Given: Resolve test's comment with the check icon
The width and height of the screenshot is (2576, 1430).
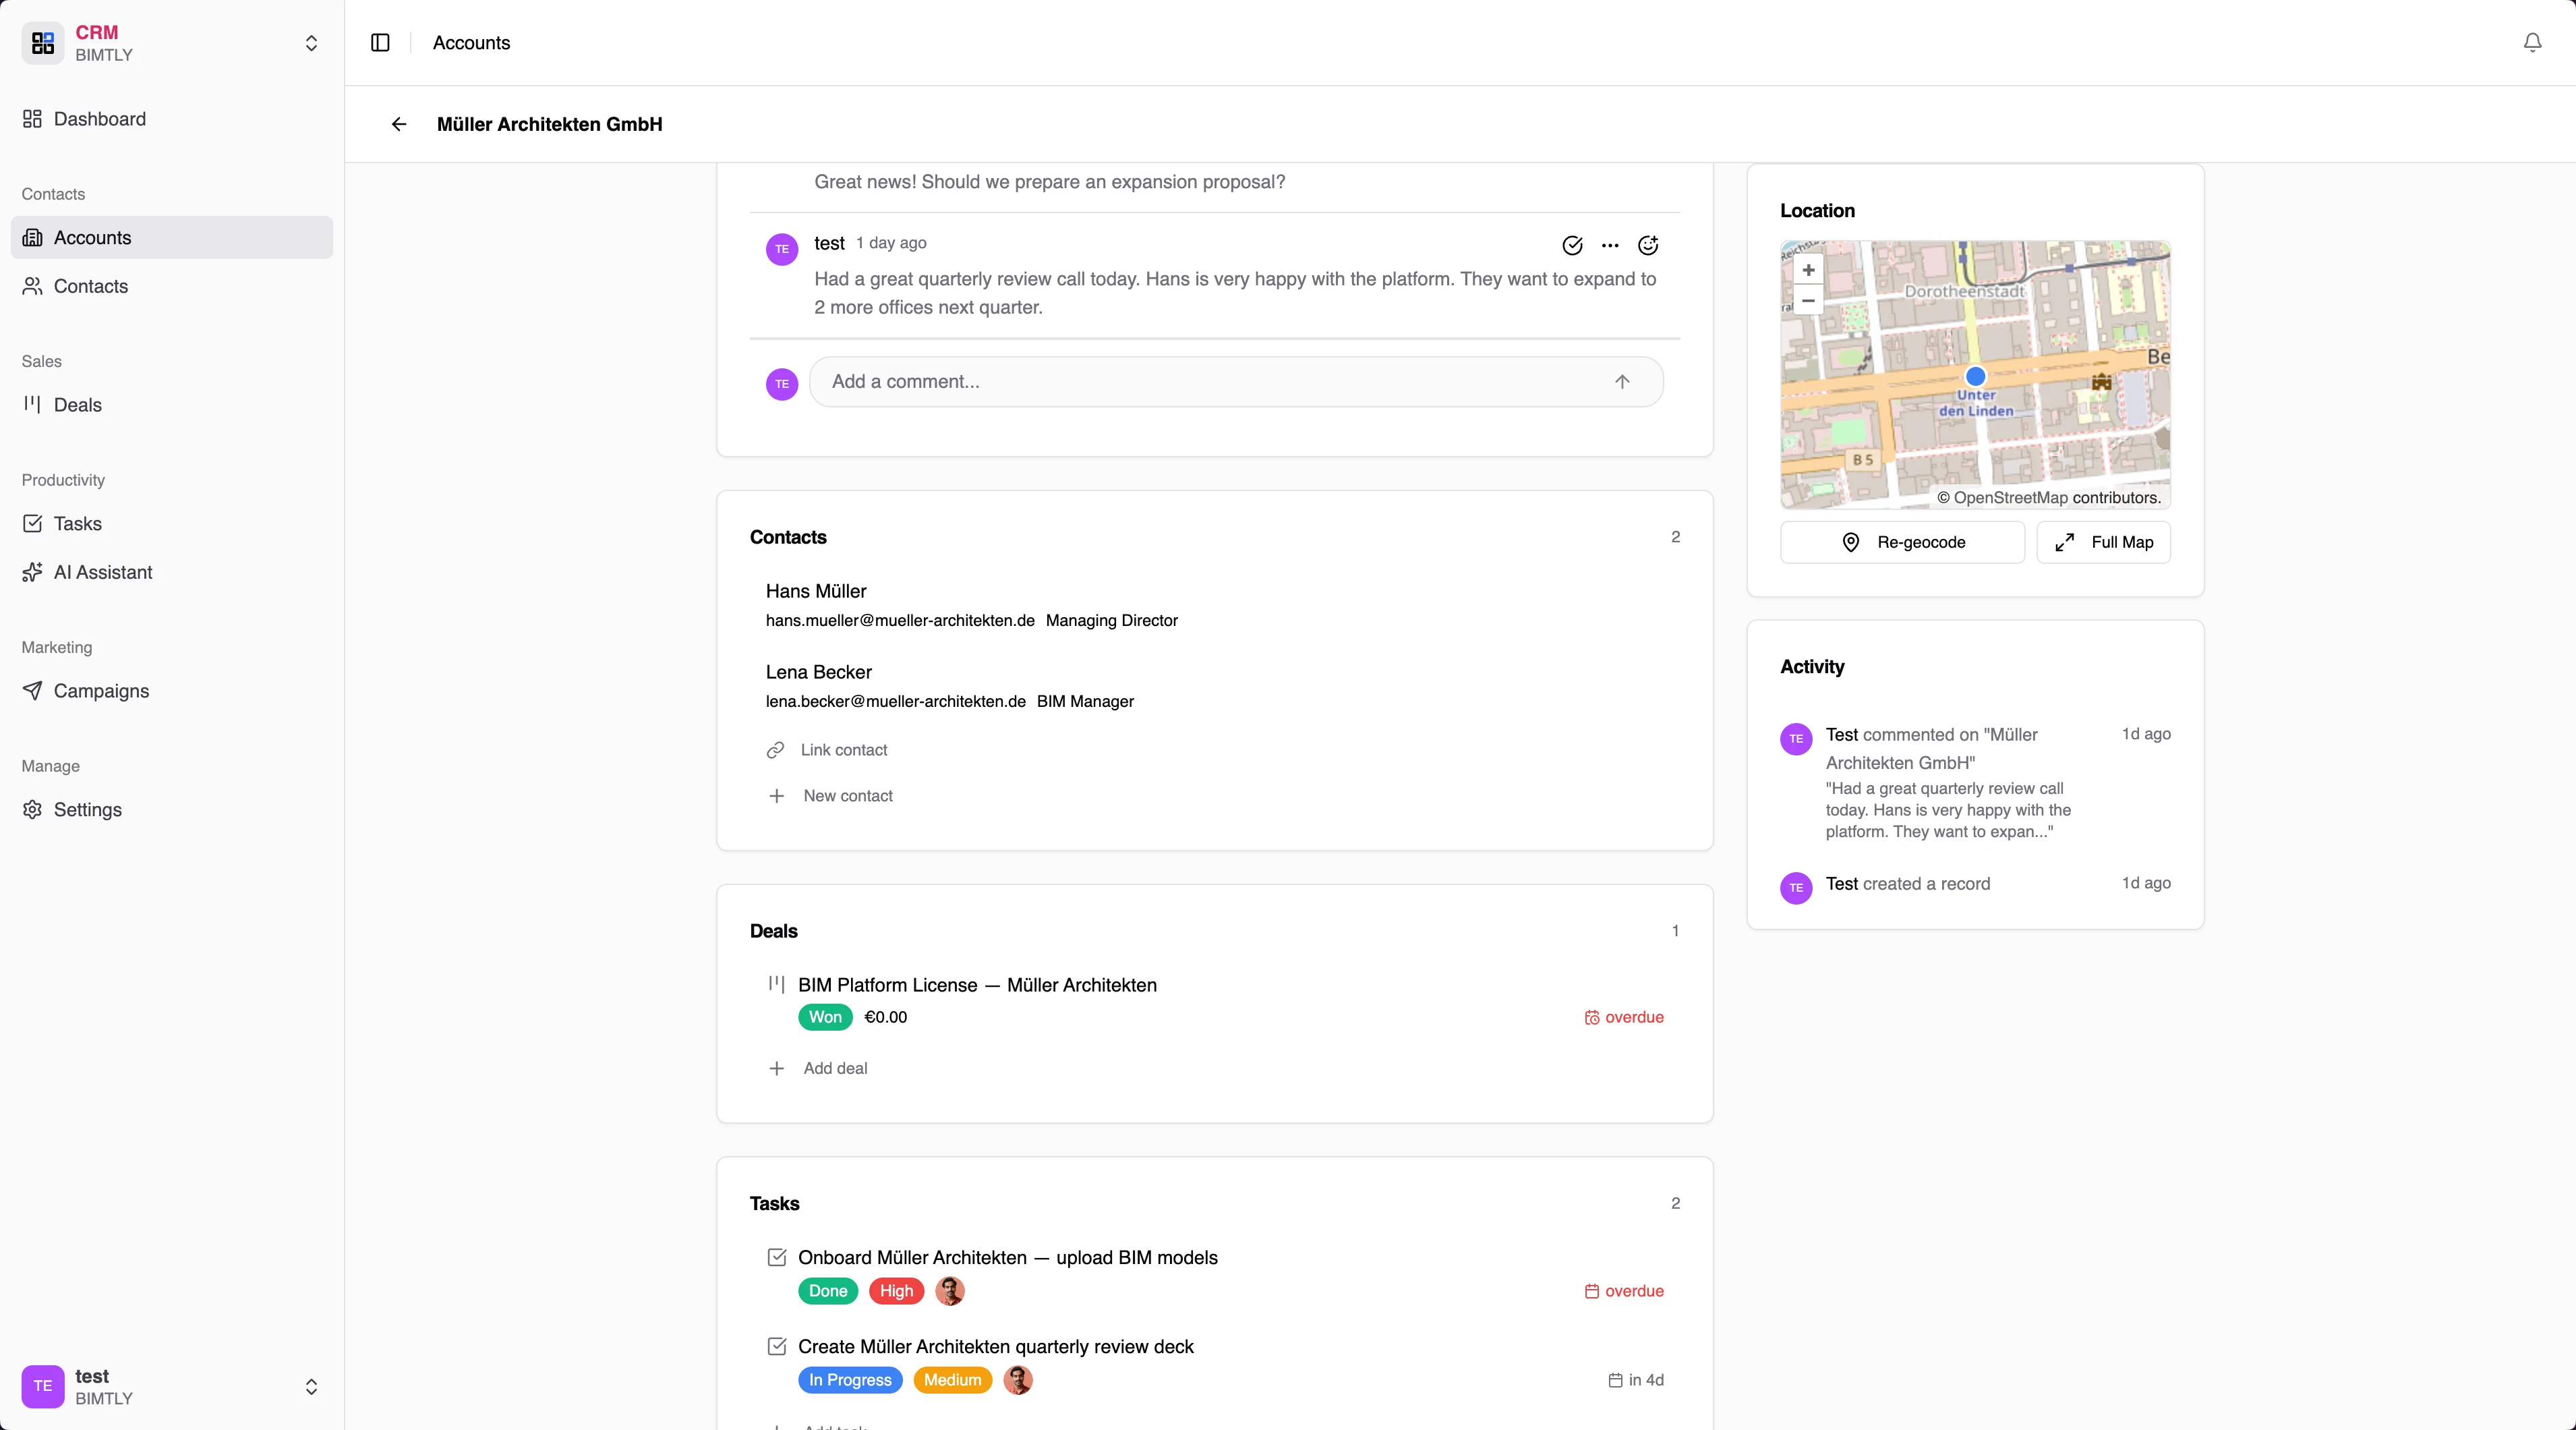Looking at the screenshot, I should (1572, 246).
